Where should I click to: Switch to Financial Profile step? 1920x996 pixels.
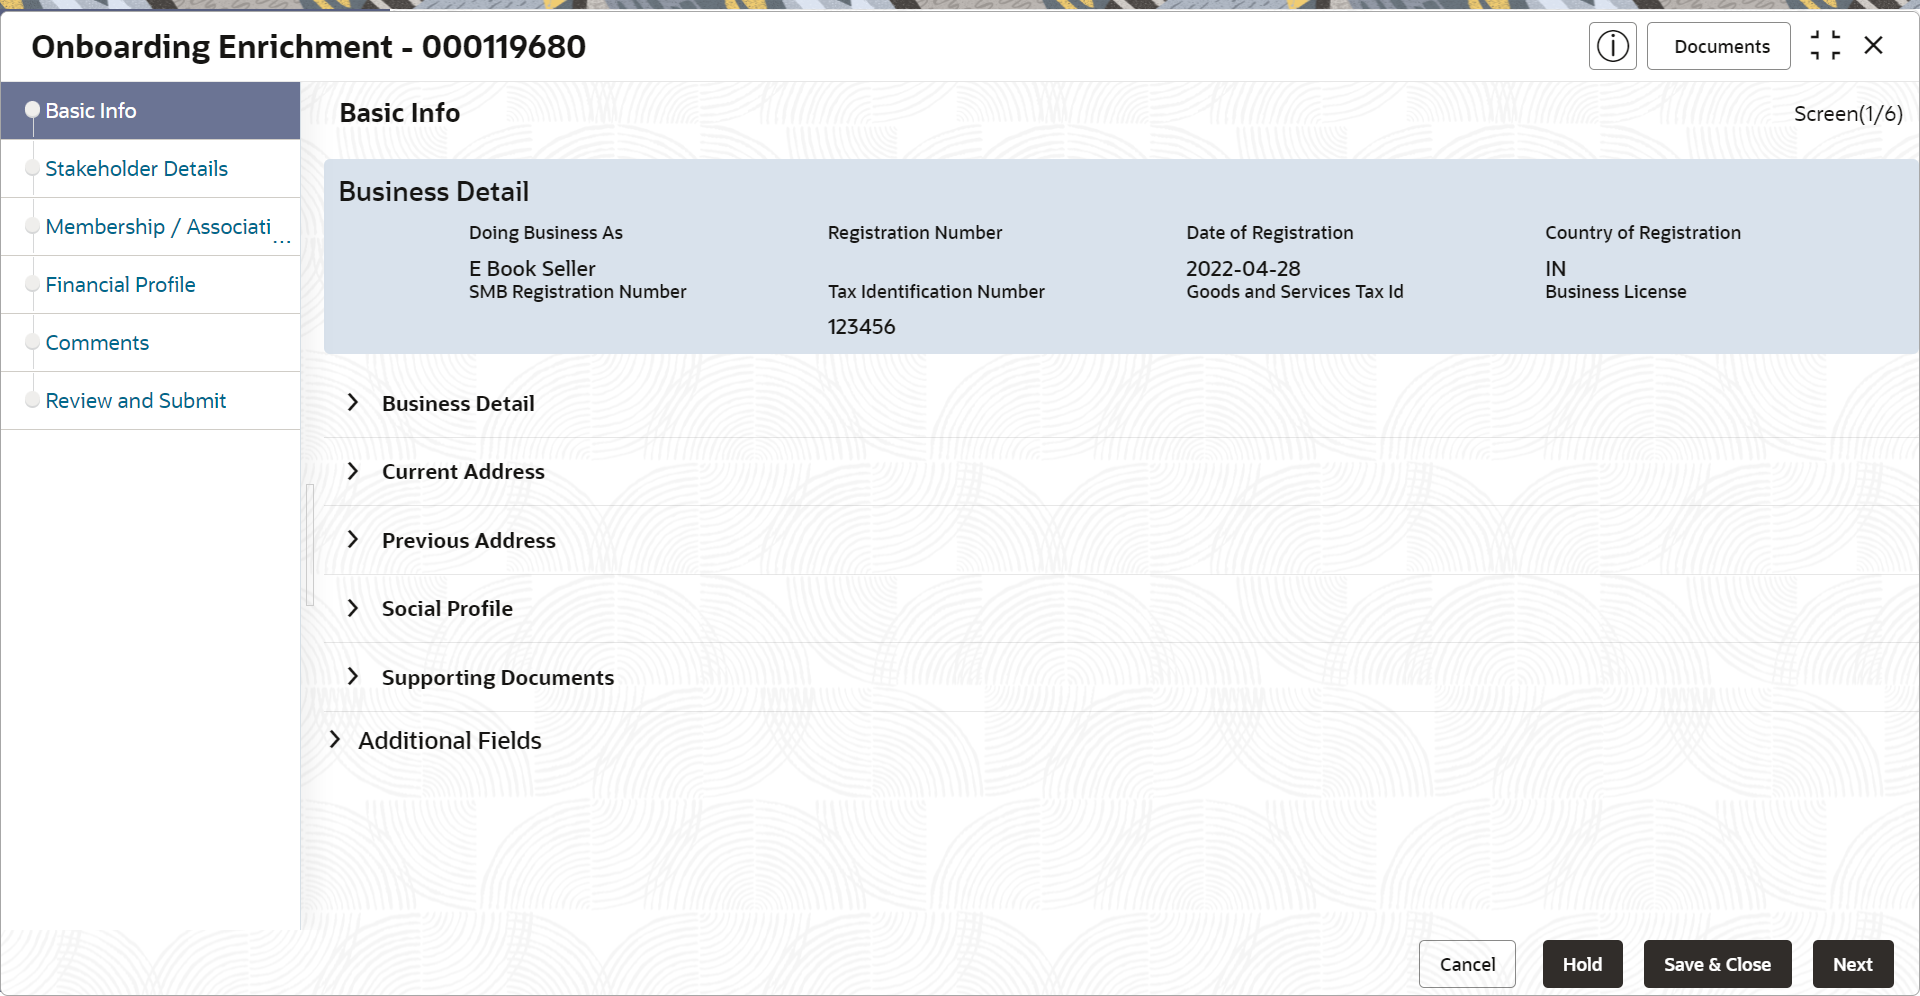(150, 285)
